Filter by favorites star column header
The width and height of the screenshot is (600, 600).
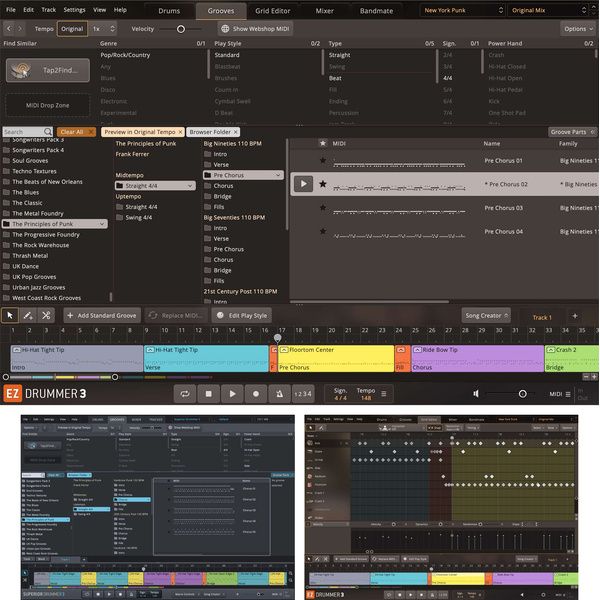323,143
